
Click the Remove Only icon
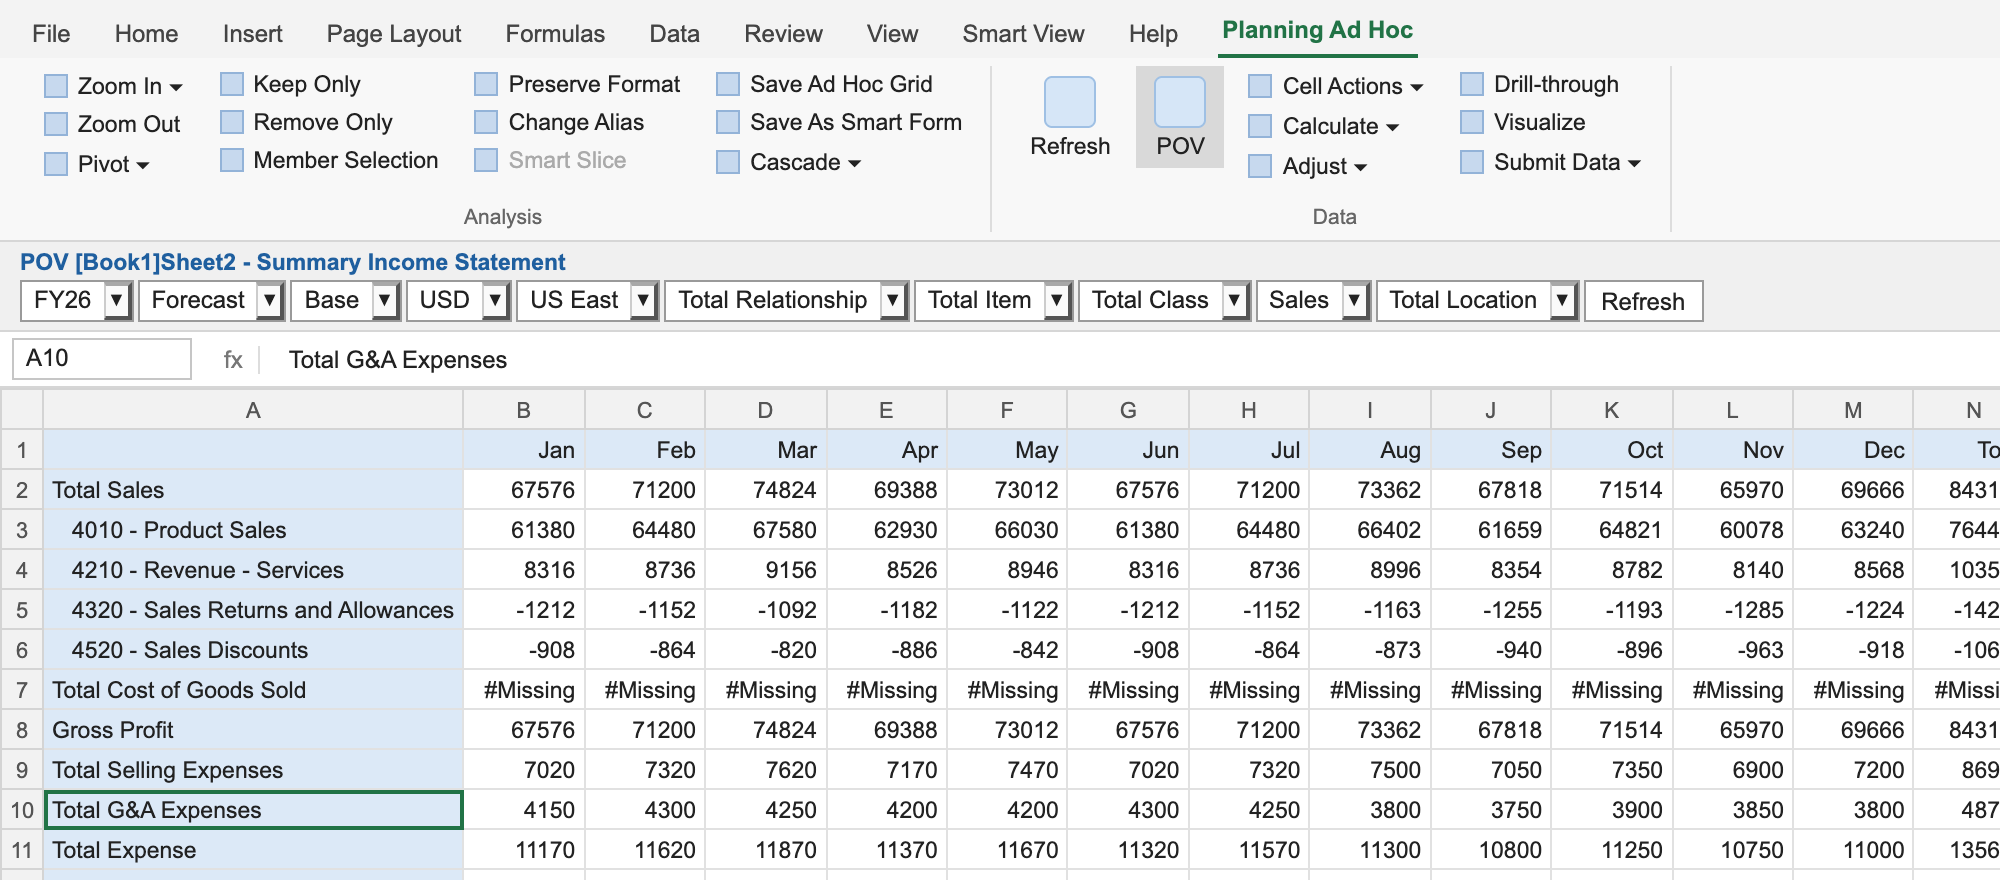coord(232,122)
